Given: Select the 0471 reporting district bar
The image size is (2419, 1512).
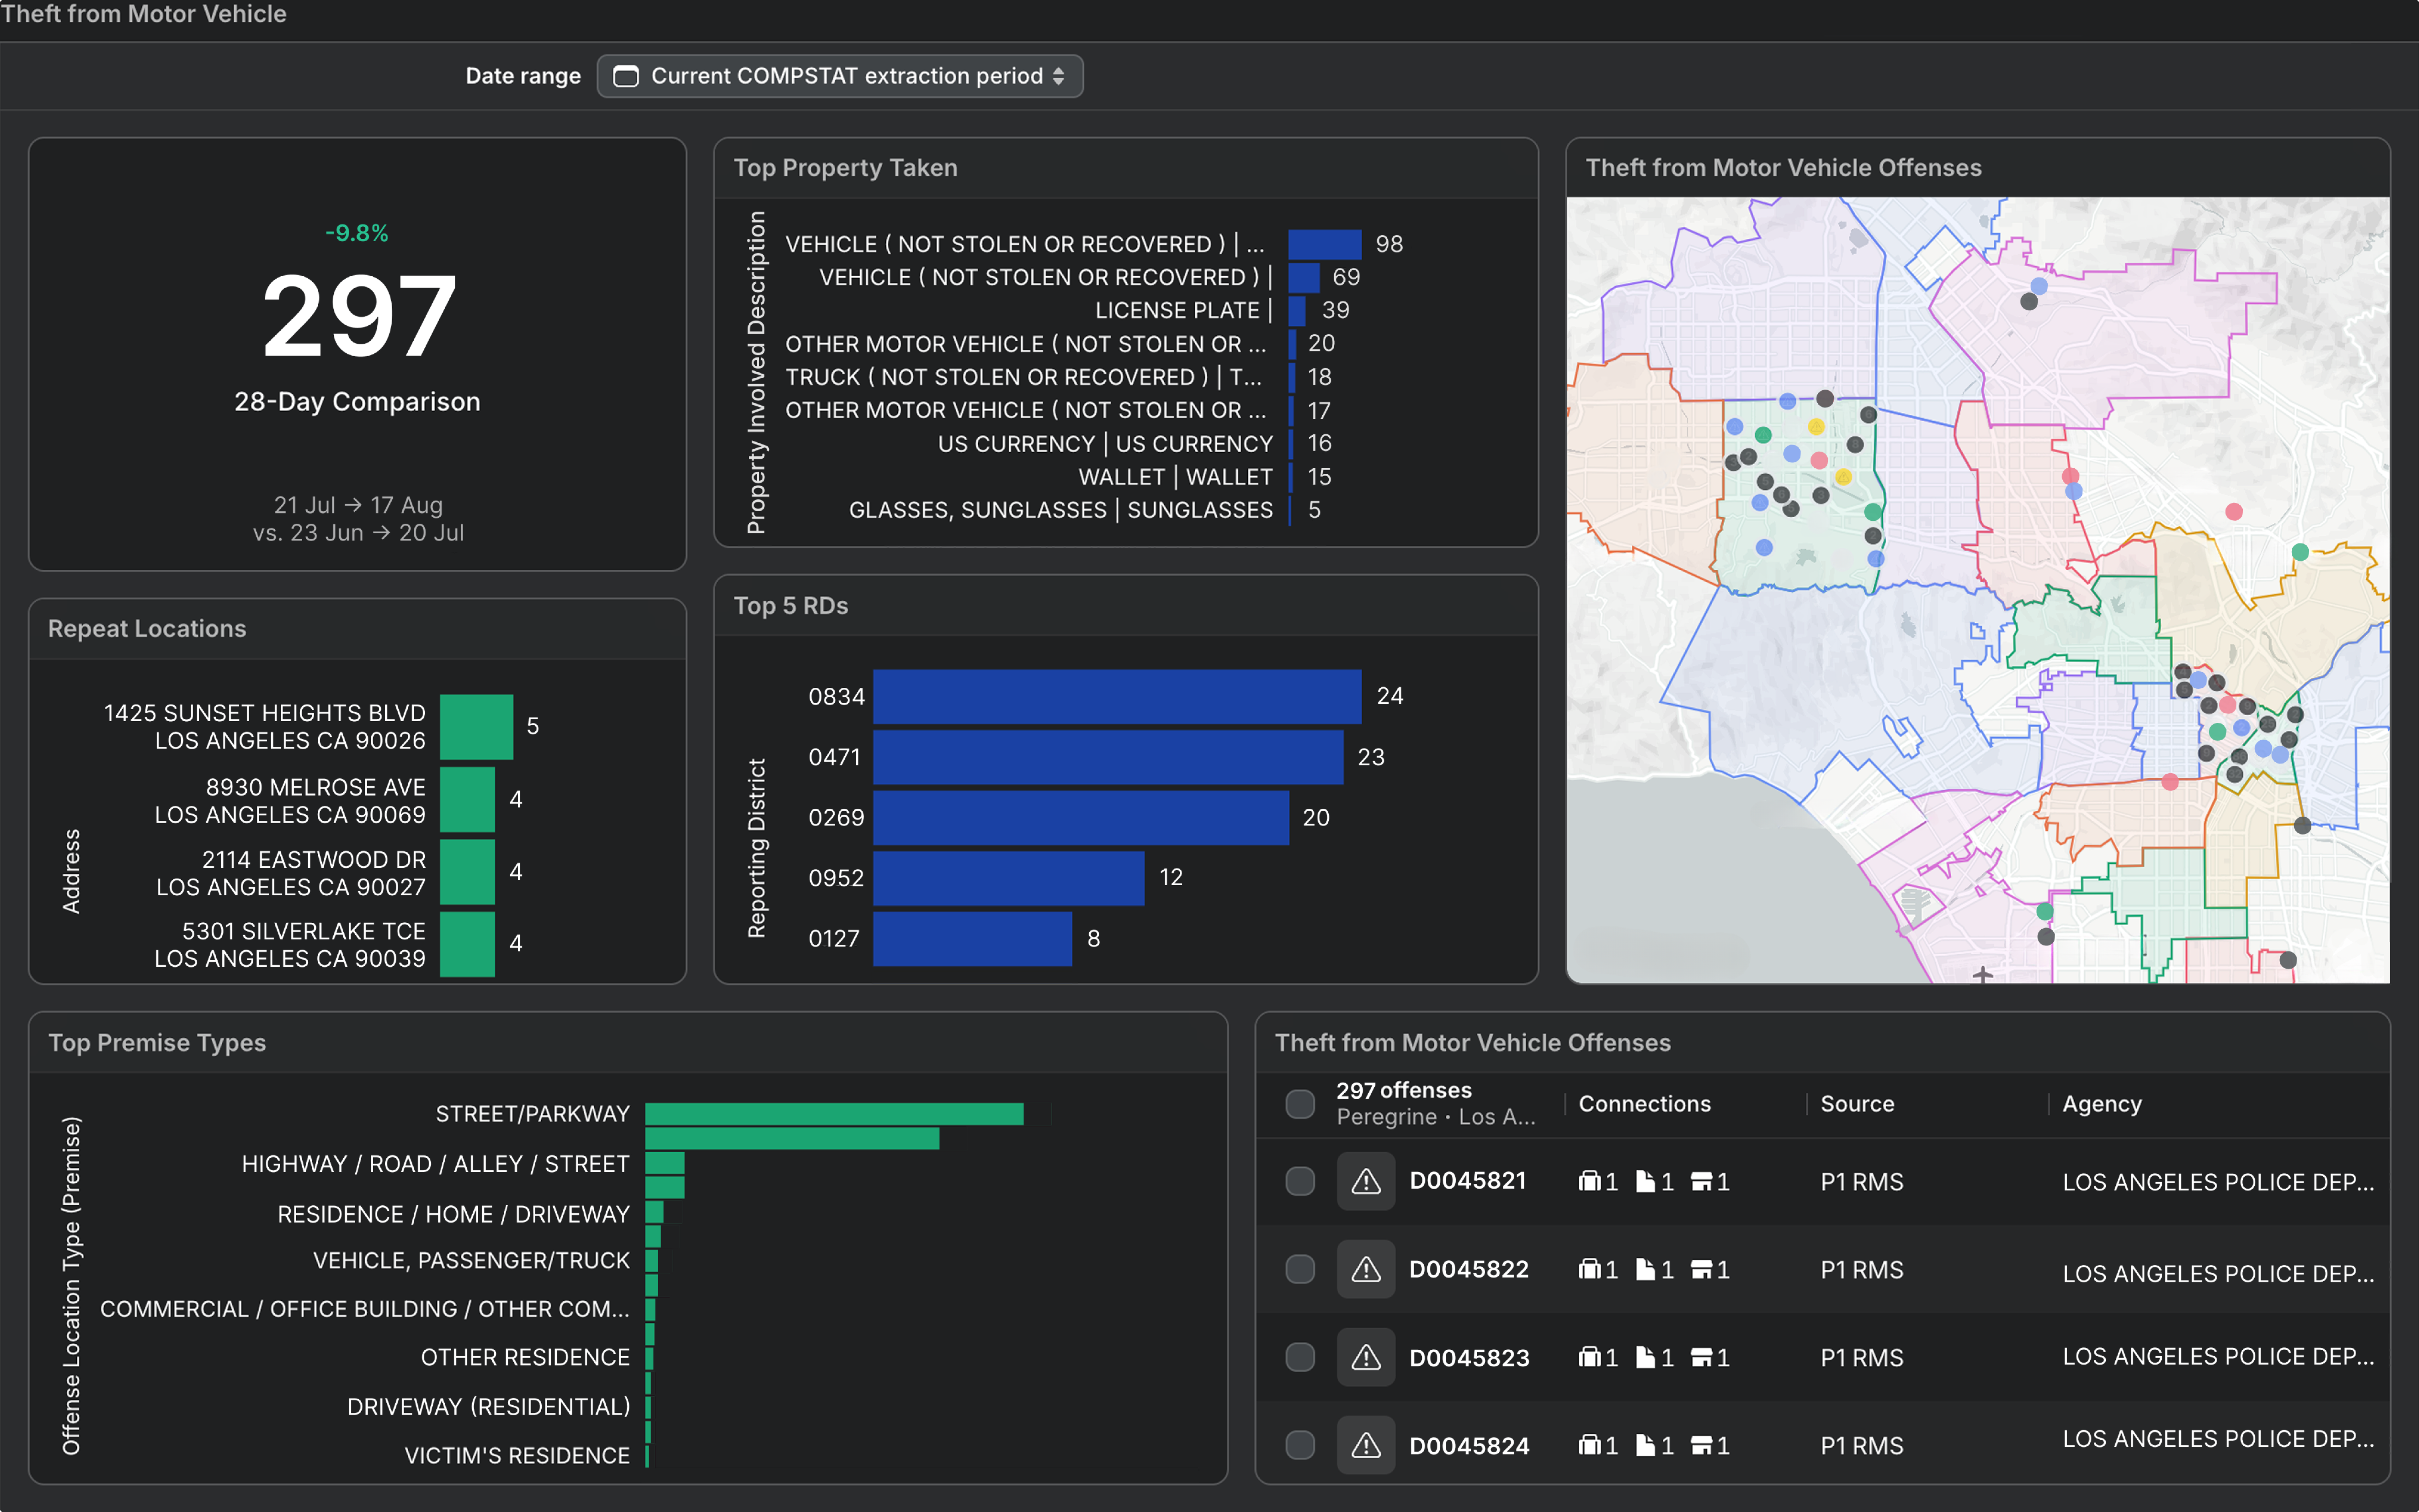Looking at the screenshot, I should point(1108,757).
